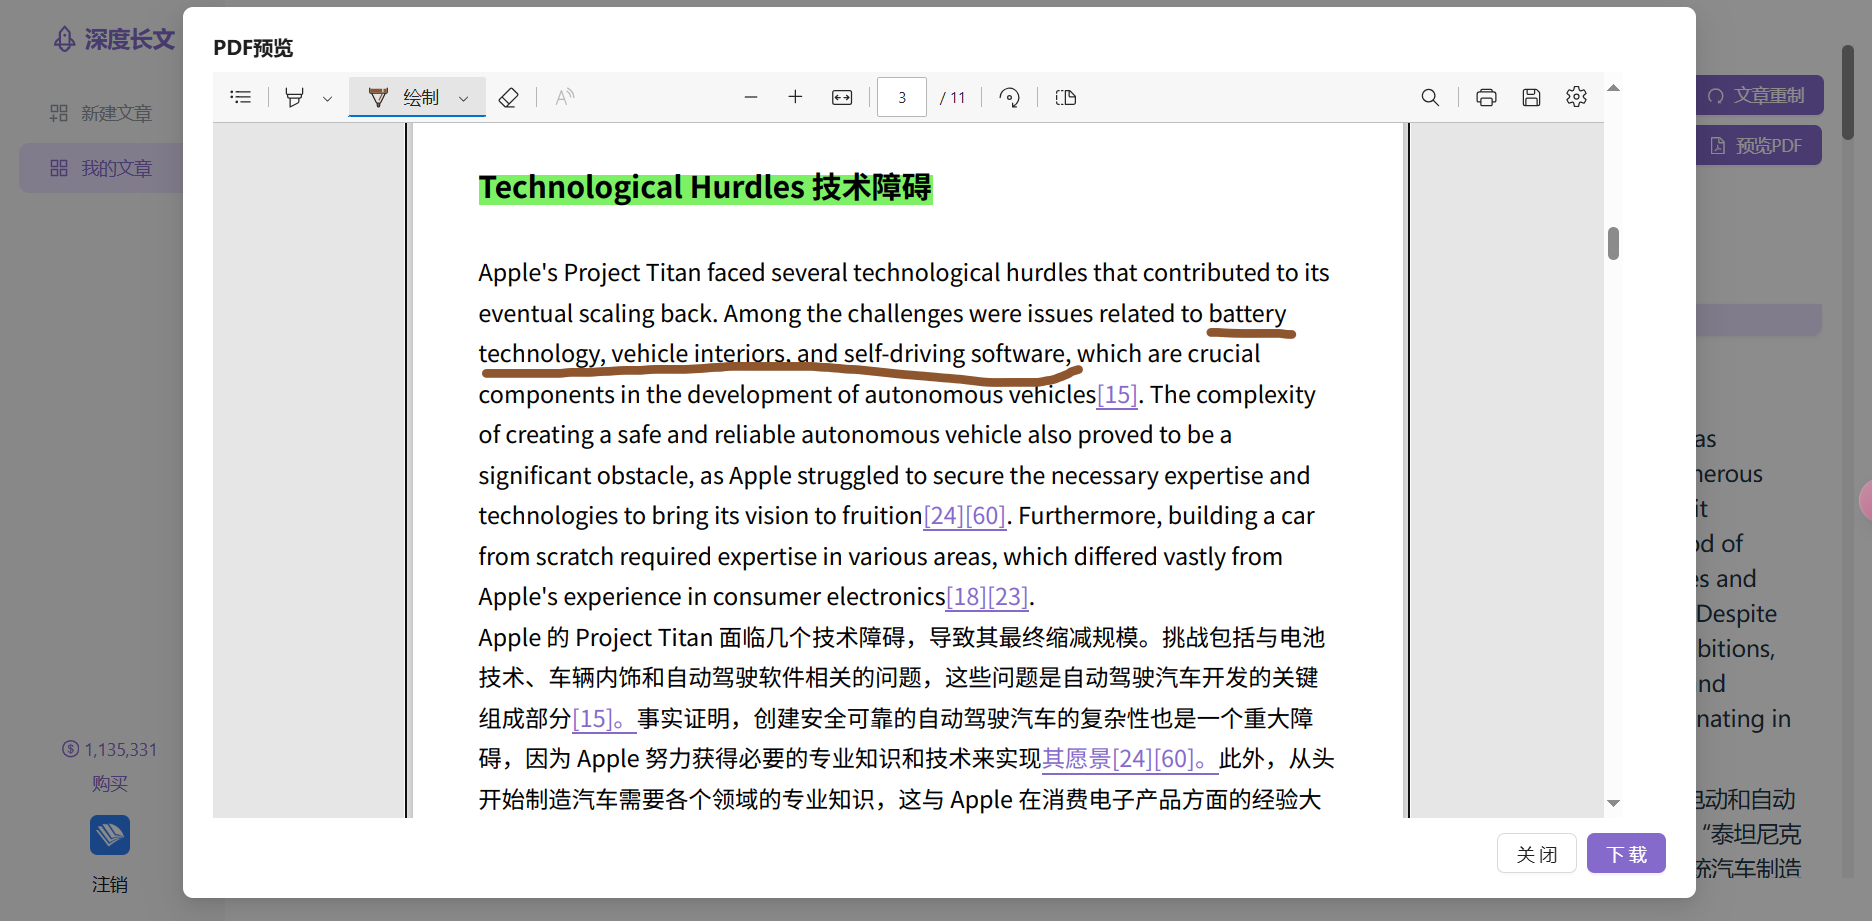Rotate the PDF page

pyautogui.click(x=1010, y=97)
